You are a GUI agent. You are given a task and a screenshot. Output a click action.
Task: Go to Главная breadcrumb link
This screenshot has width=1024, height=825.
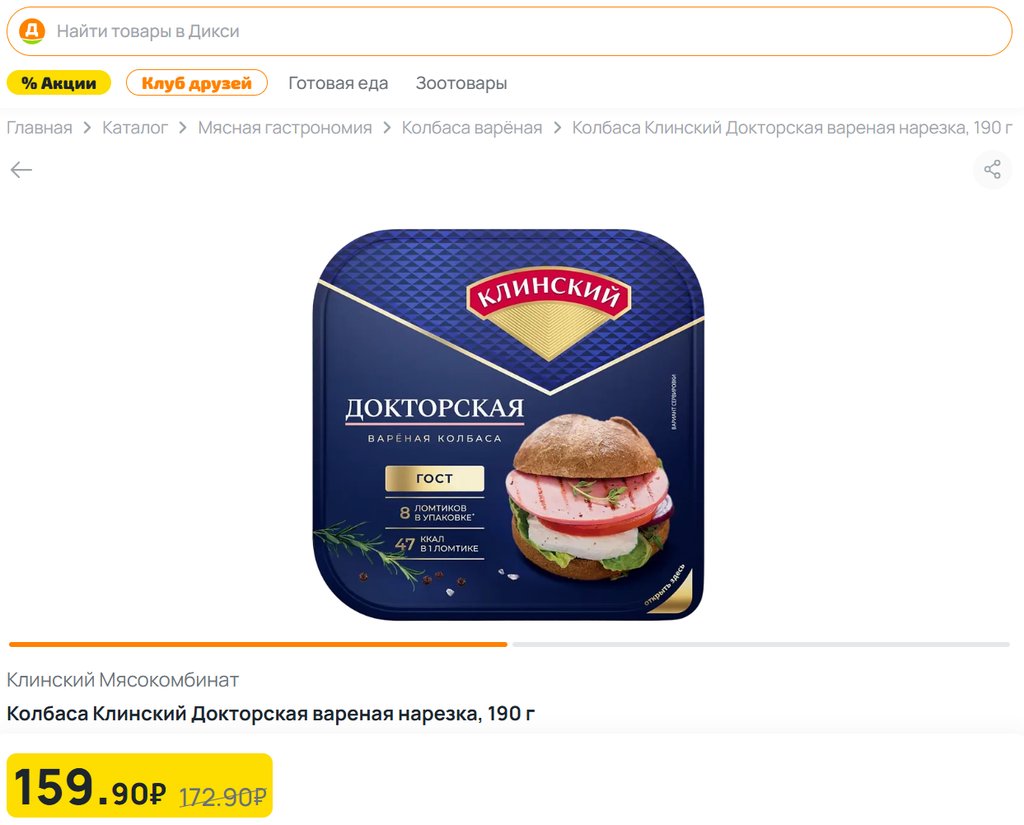click(x=39, y=127)
